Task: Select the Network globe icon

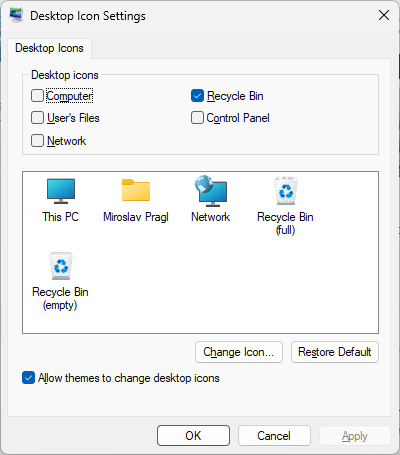Action: click(211, 190)
